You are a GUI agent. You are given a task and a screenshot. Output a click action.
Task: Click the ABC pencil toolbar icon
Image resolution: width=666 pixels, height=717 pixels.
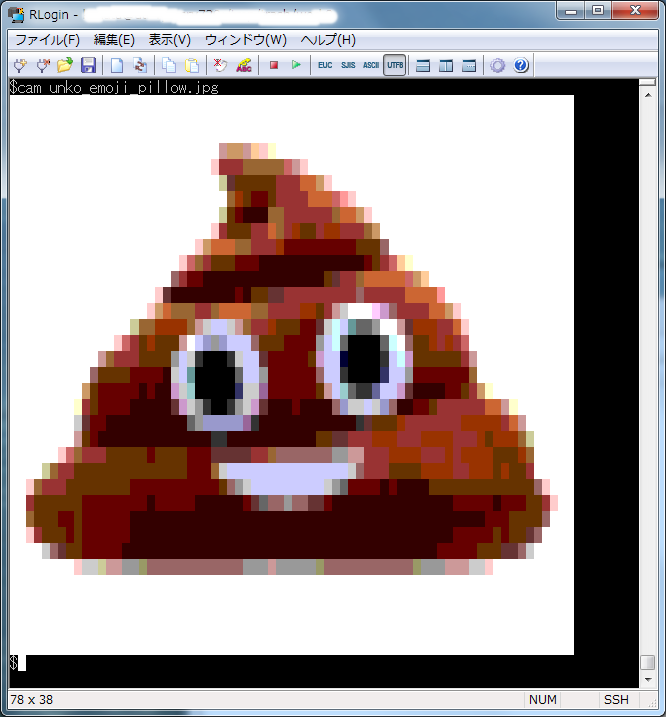tap(244, 65)
